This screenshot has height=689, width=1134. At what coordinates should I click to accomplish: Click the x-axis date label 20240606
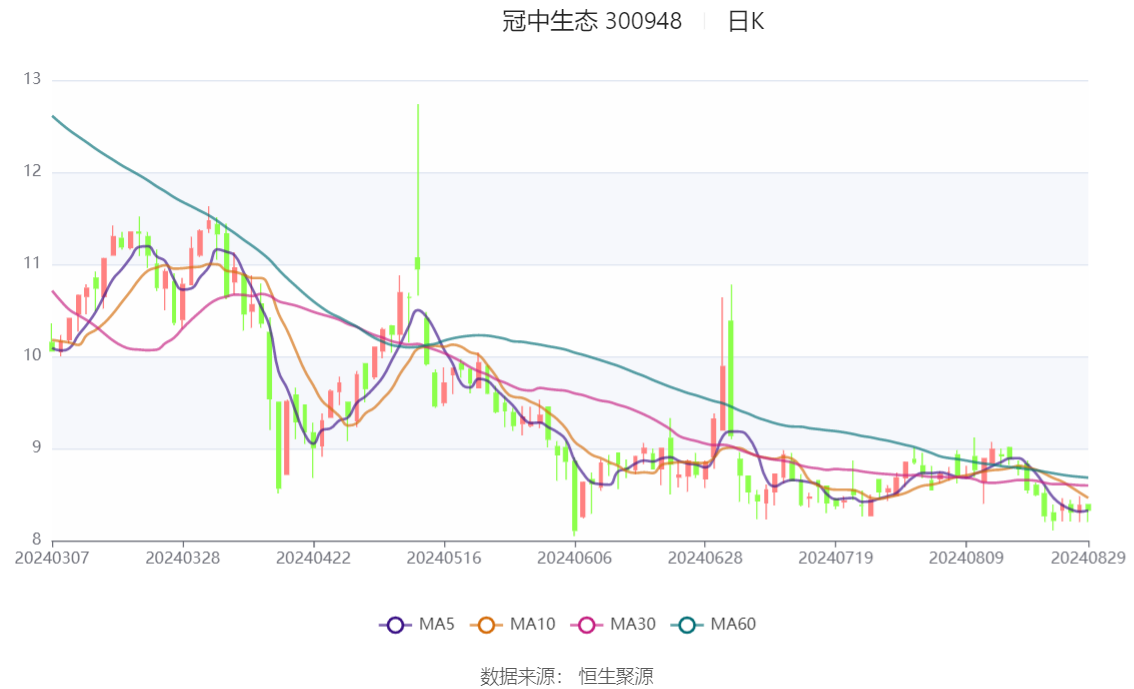click(x=574, y=558)
